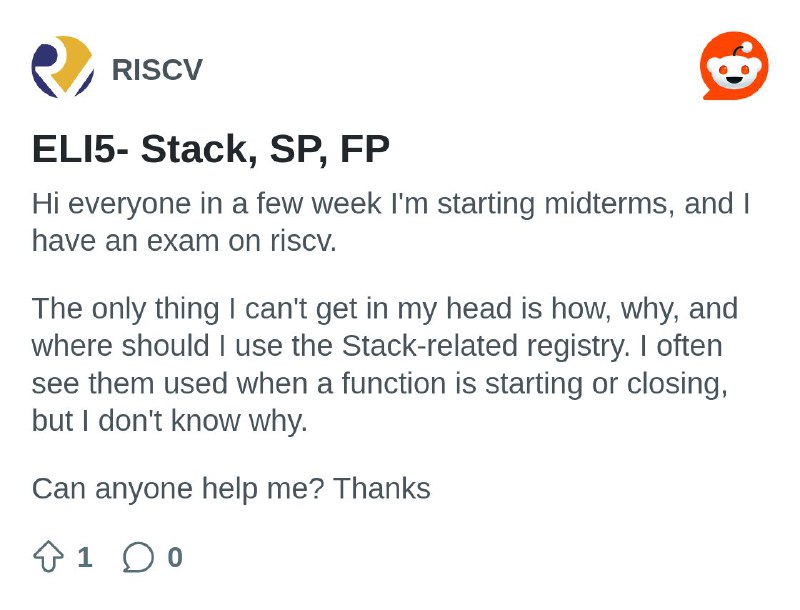This screenshot has height=610, width=800.
Task: Upvote the post with the arrow icon
Action: click(x=48, y=557)
